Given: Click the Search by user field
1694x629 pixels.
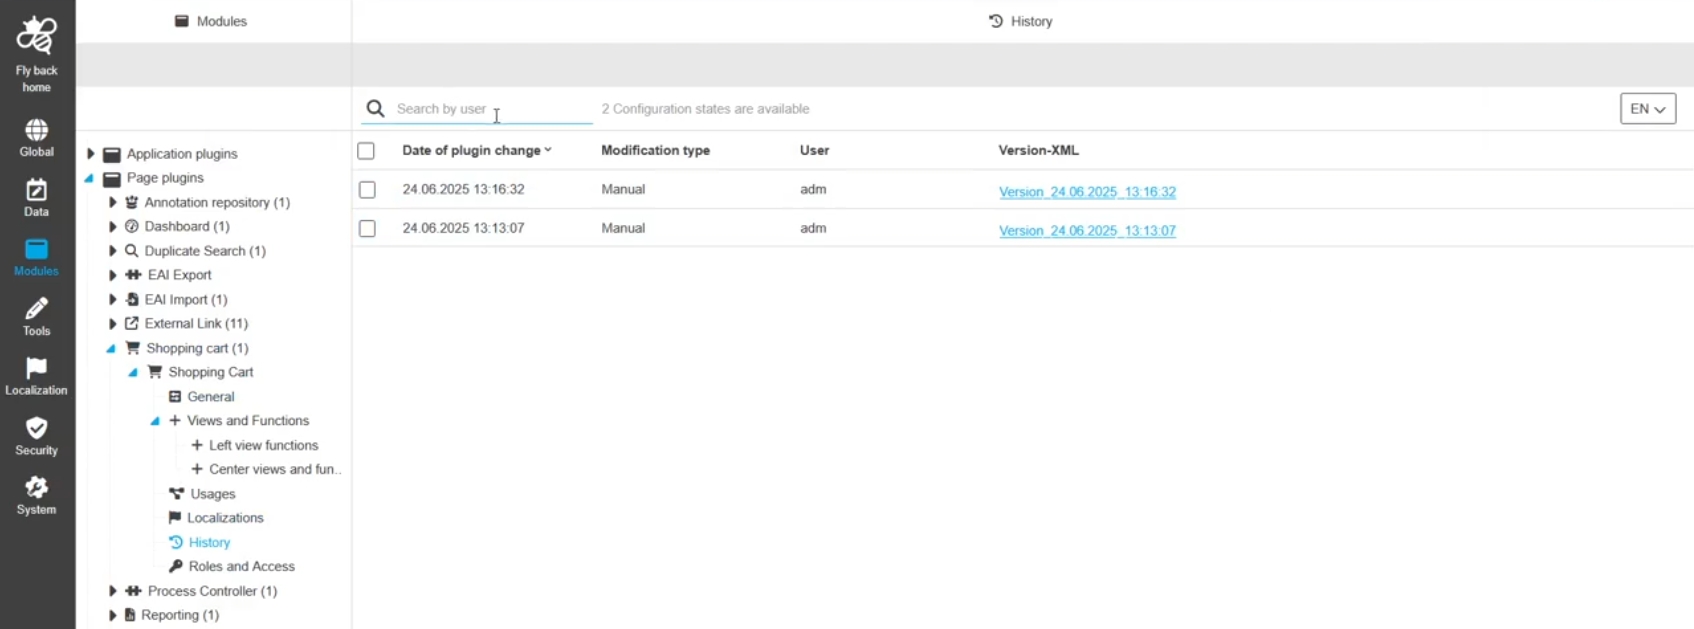Looking at the screenshot, I should [490, 109].
